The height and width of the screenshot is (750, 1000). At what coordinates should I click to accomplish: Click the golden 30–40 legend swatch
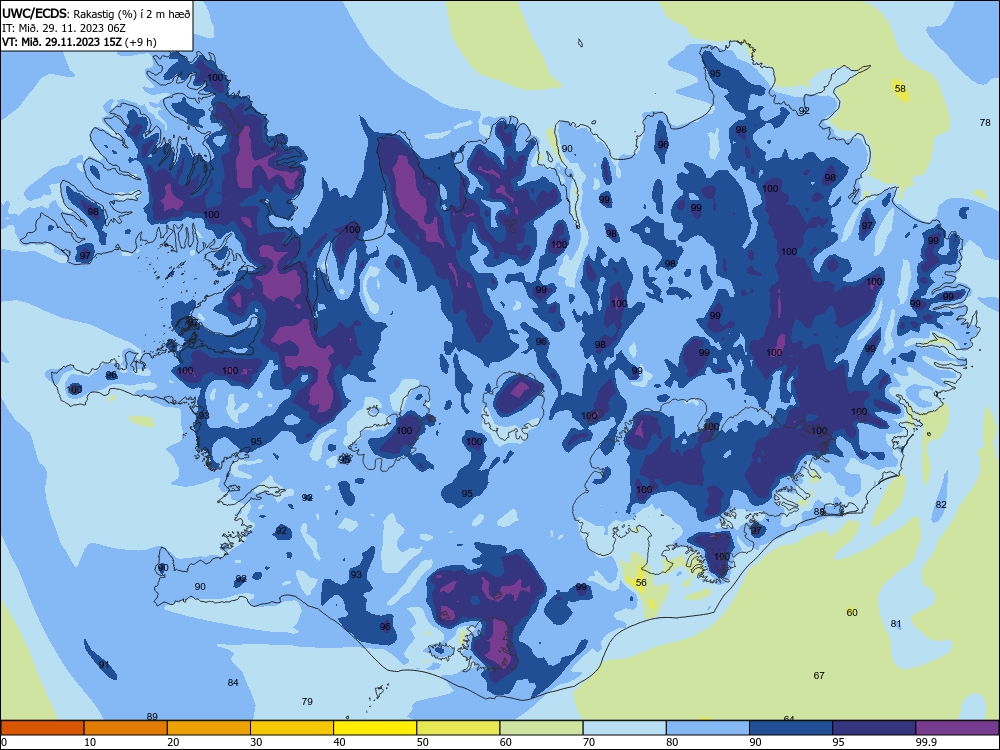(292, 728)
